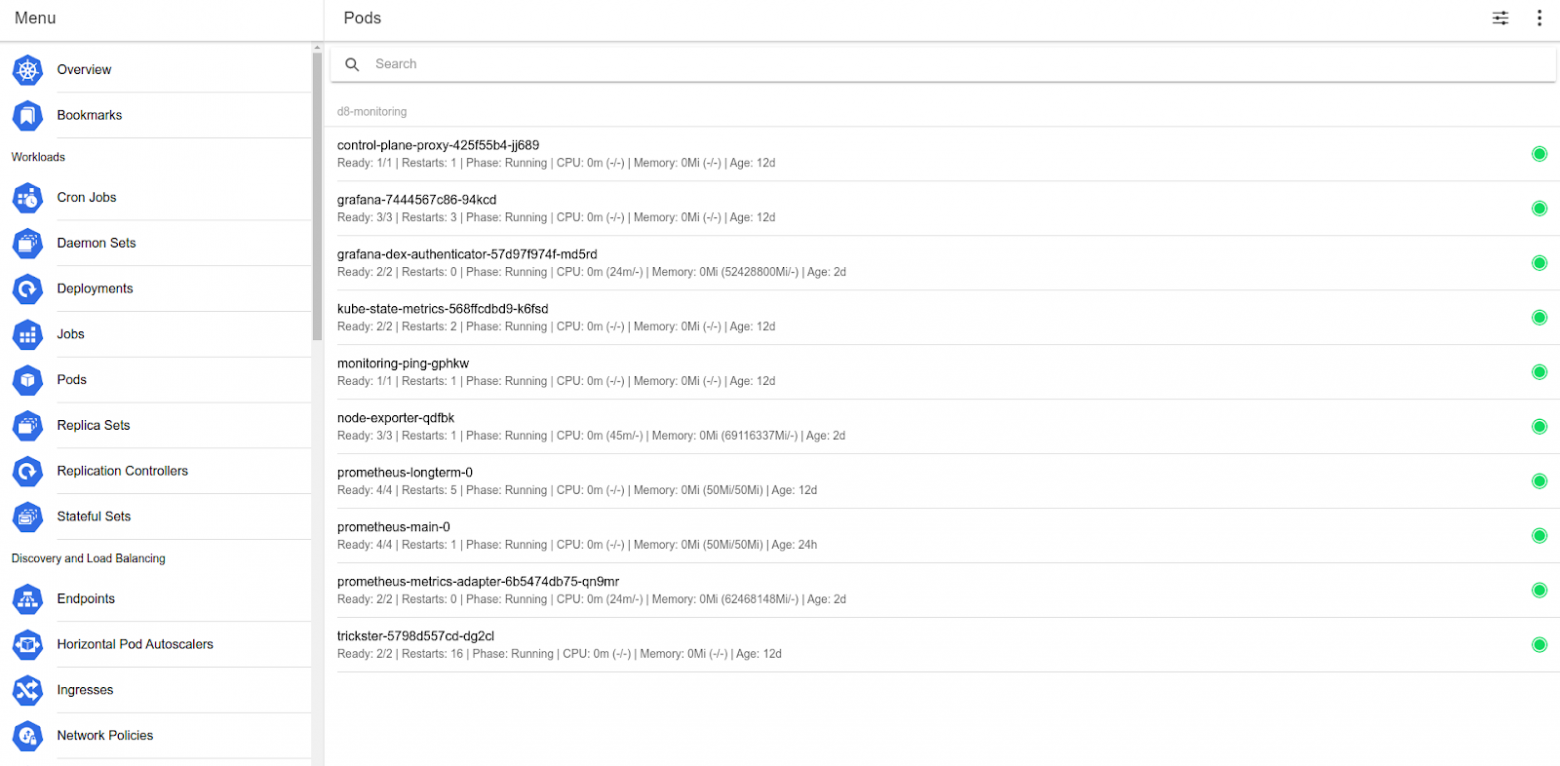Click the Daemon Sets icon
1560x766 pixels.
tap(28, 244)
